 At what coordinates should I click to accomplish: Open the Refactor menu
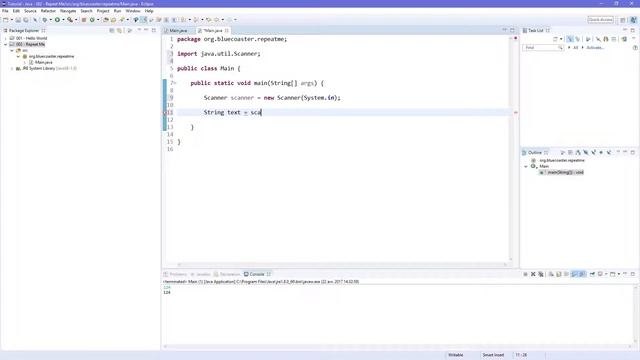pyautogui.click(x=48, y=11)
